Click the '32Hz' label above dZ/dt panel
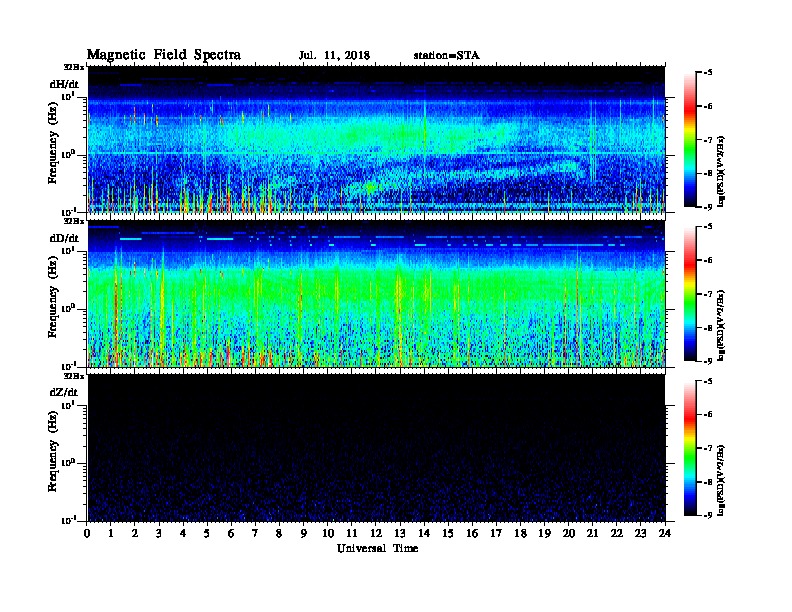This screenshot has height=612, width=792. (73, 376)
